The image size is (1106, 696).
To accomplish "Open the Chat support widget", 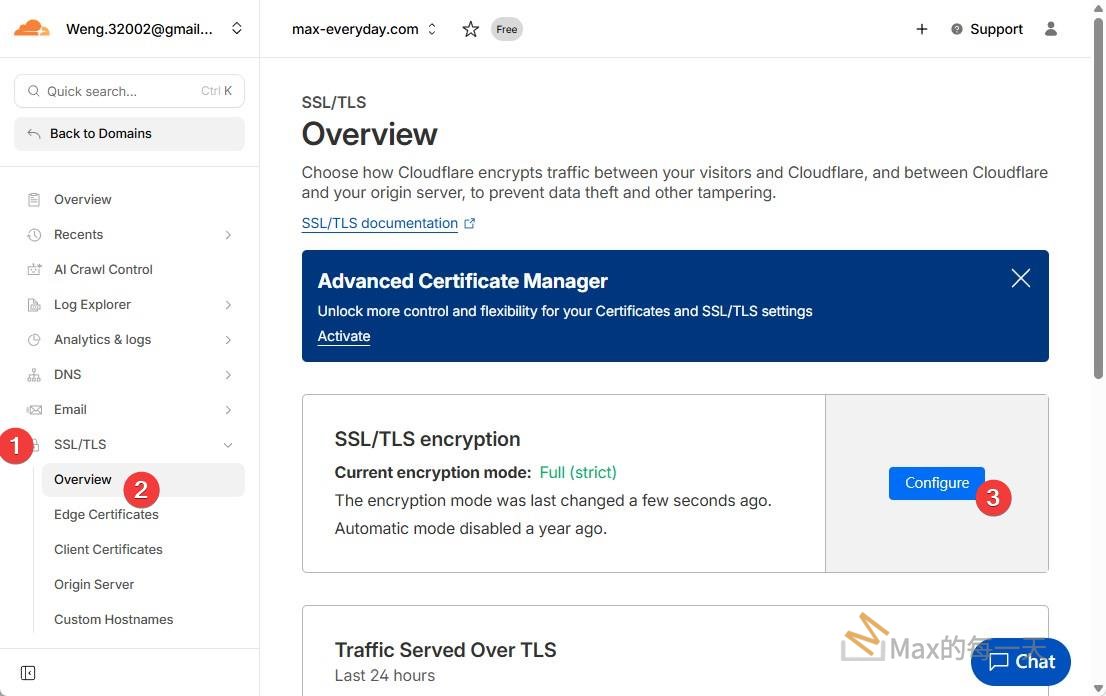I will pyautogui.click(x=1020, y=661).
